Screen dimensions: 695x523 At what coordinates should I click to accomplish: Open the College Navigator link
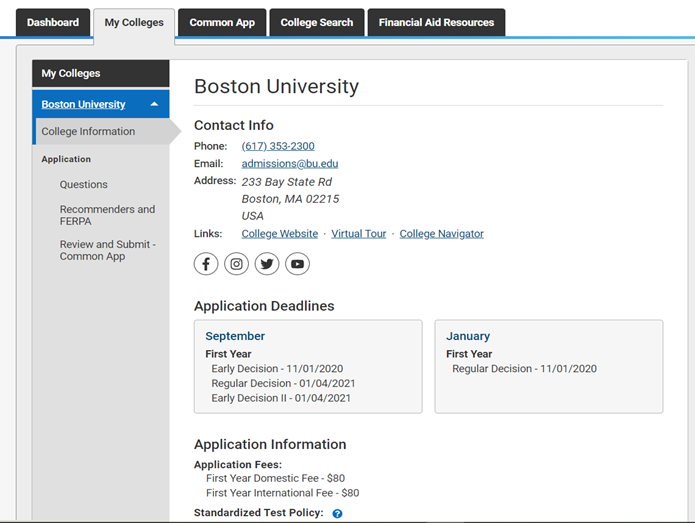click(x=441, y=234)
